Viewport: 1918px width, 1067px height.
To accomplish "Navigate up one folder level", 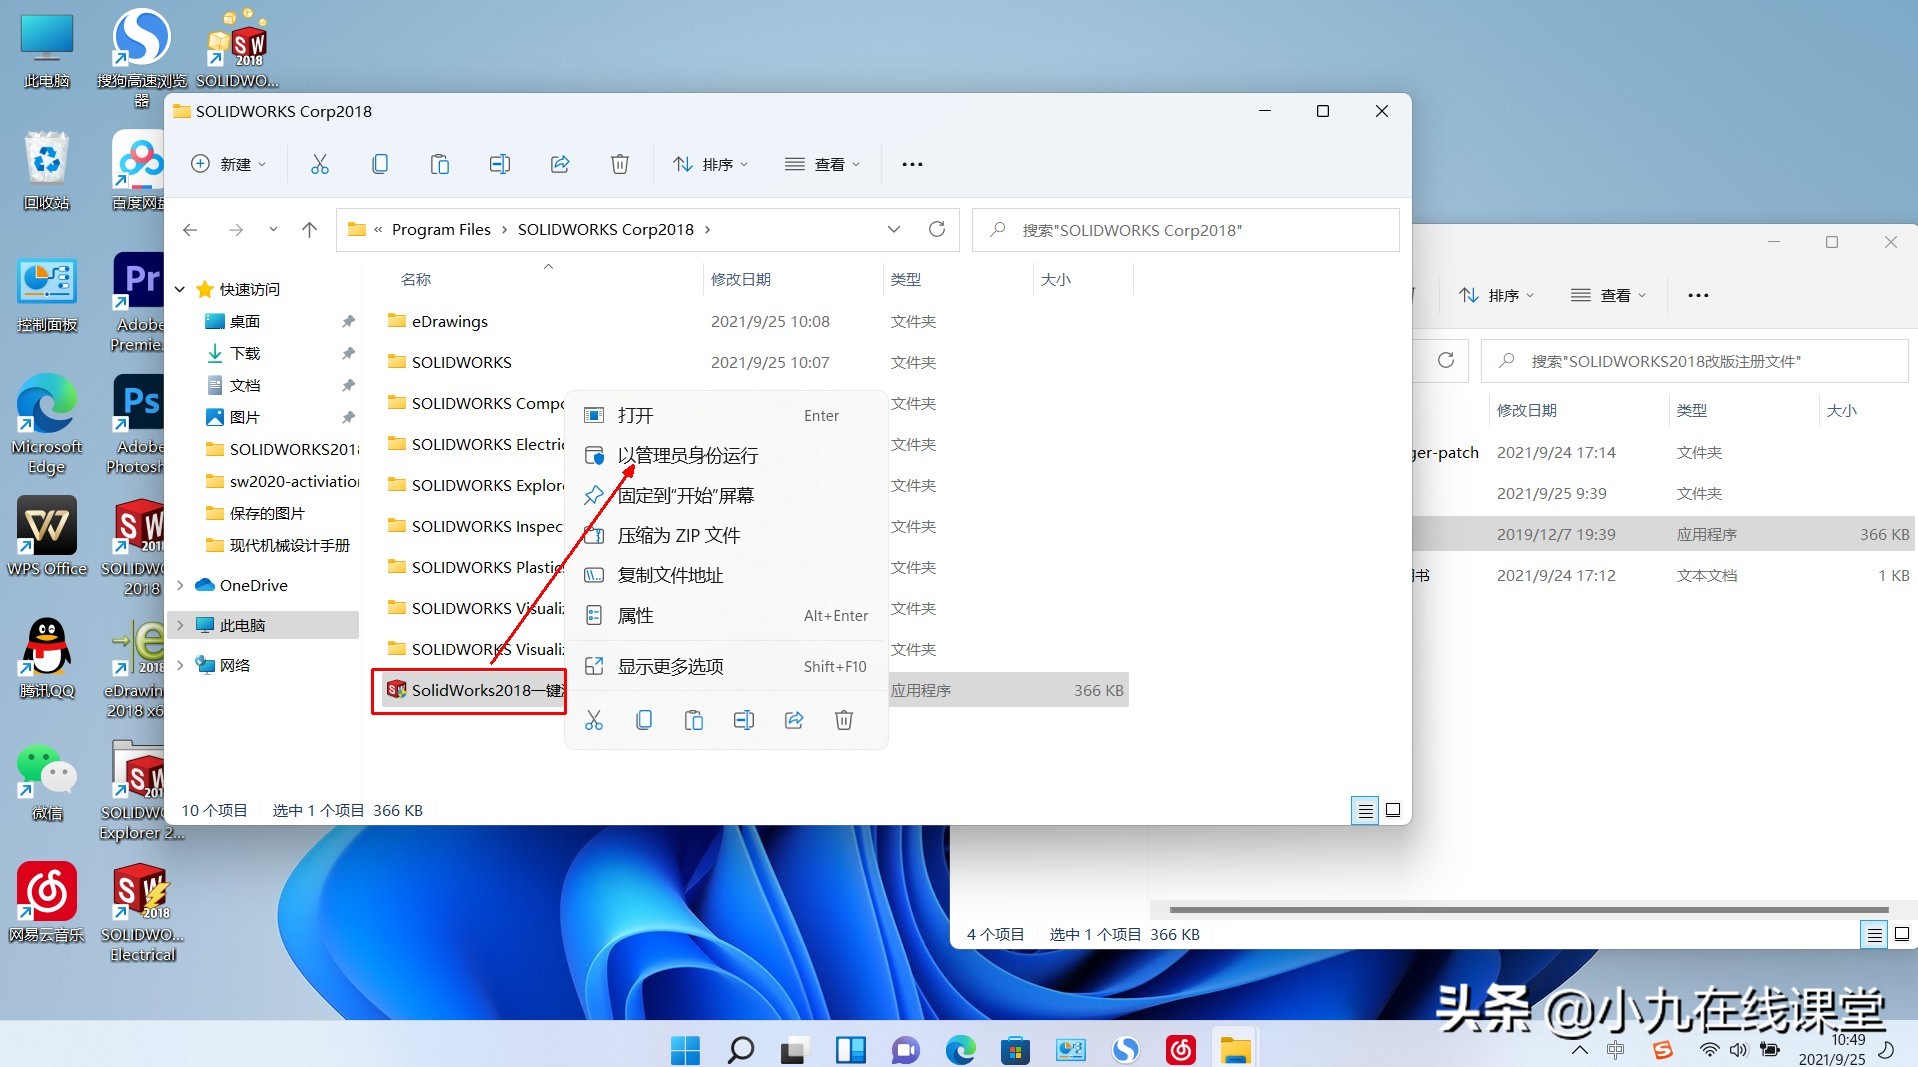I will point(309,229).
